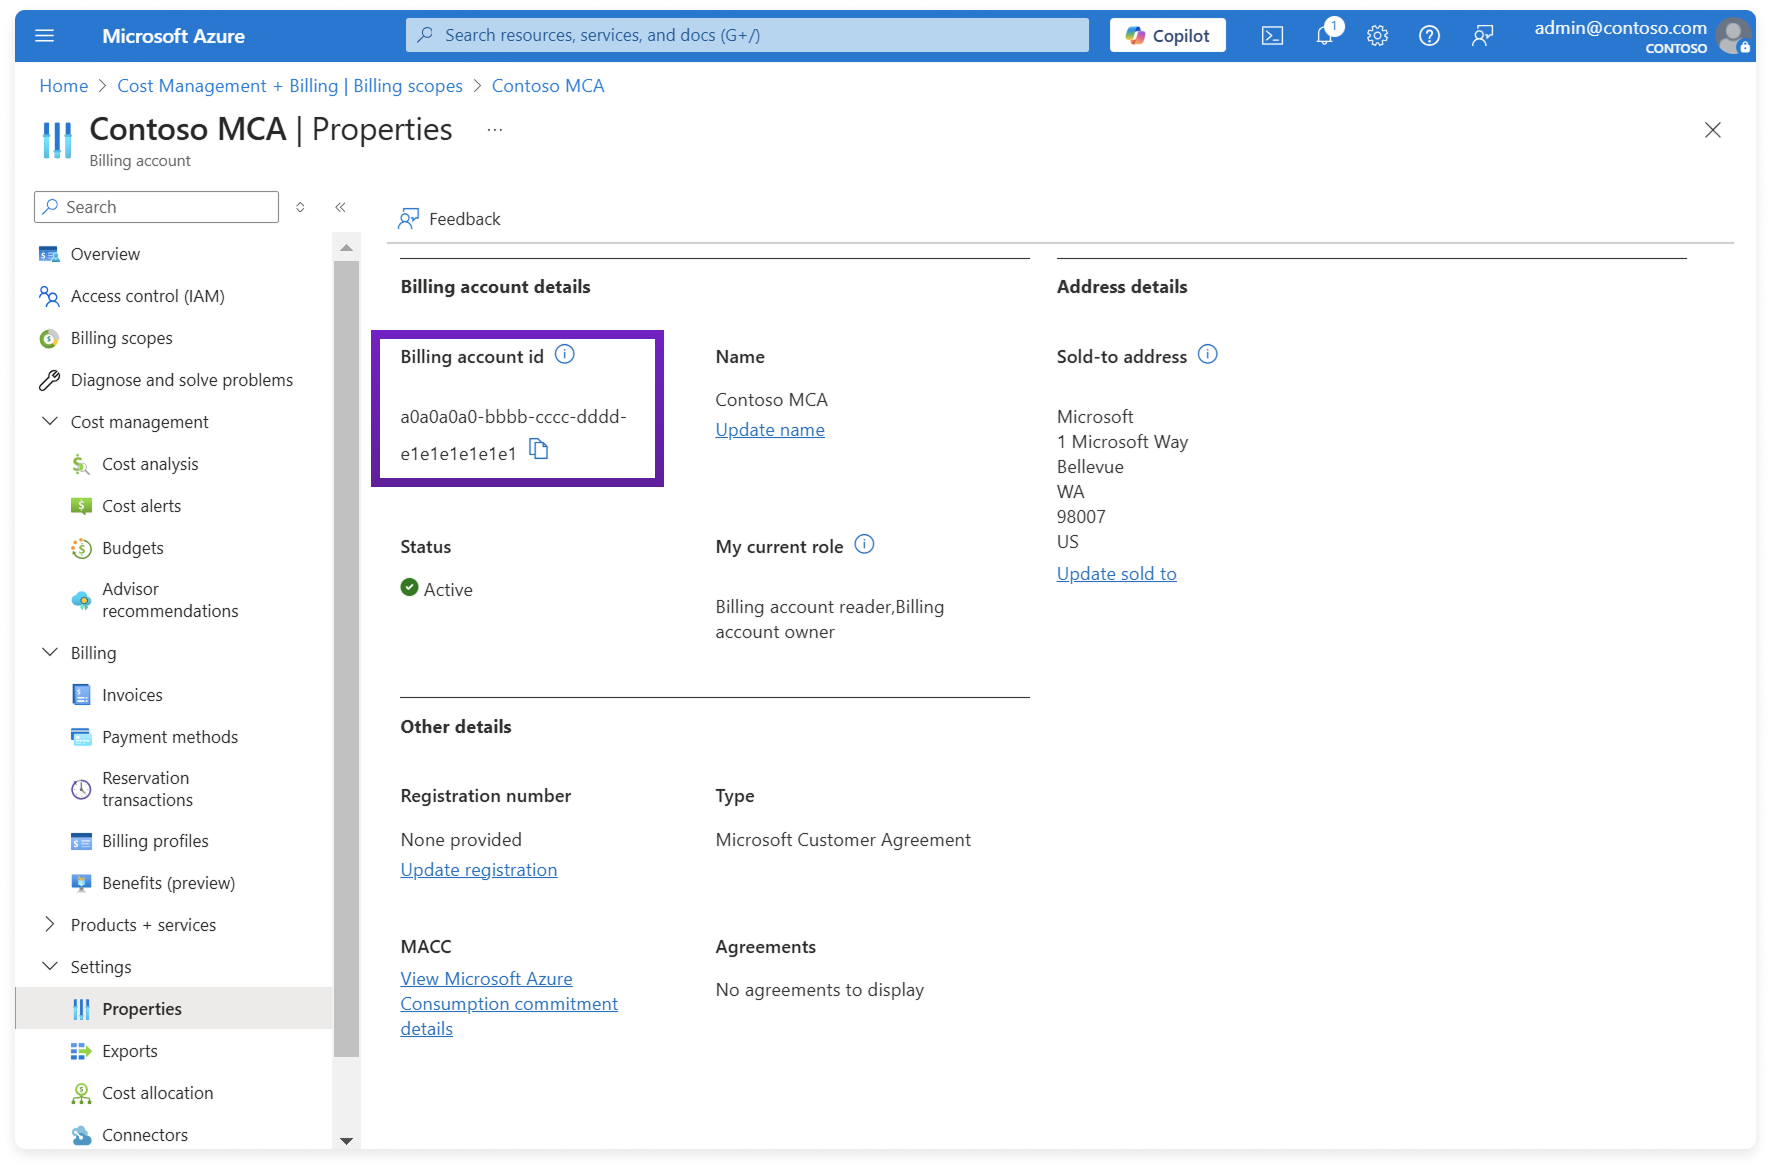Click the Active status text

click(x=448, y=590)
